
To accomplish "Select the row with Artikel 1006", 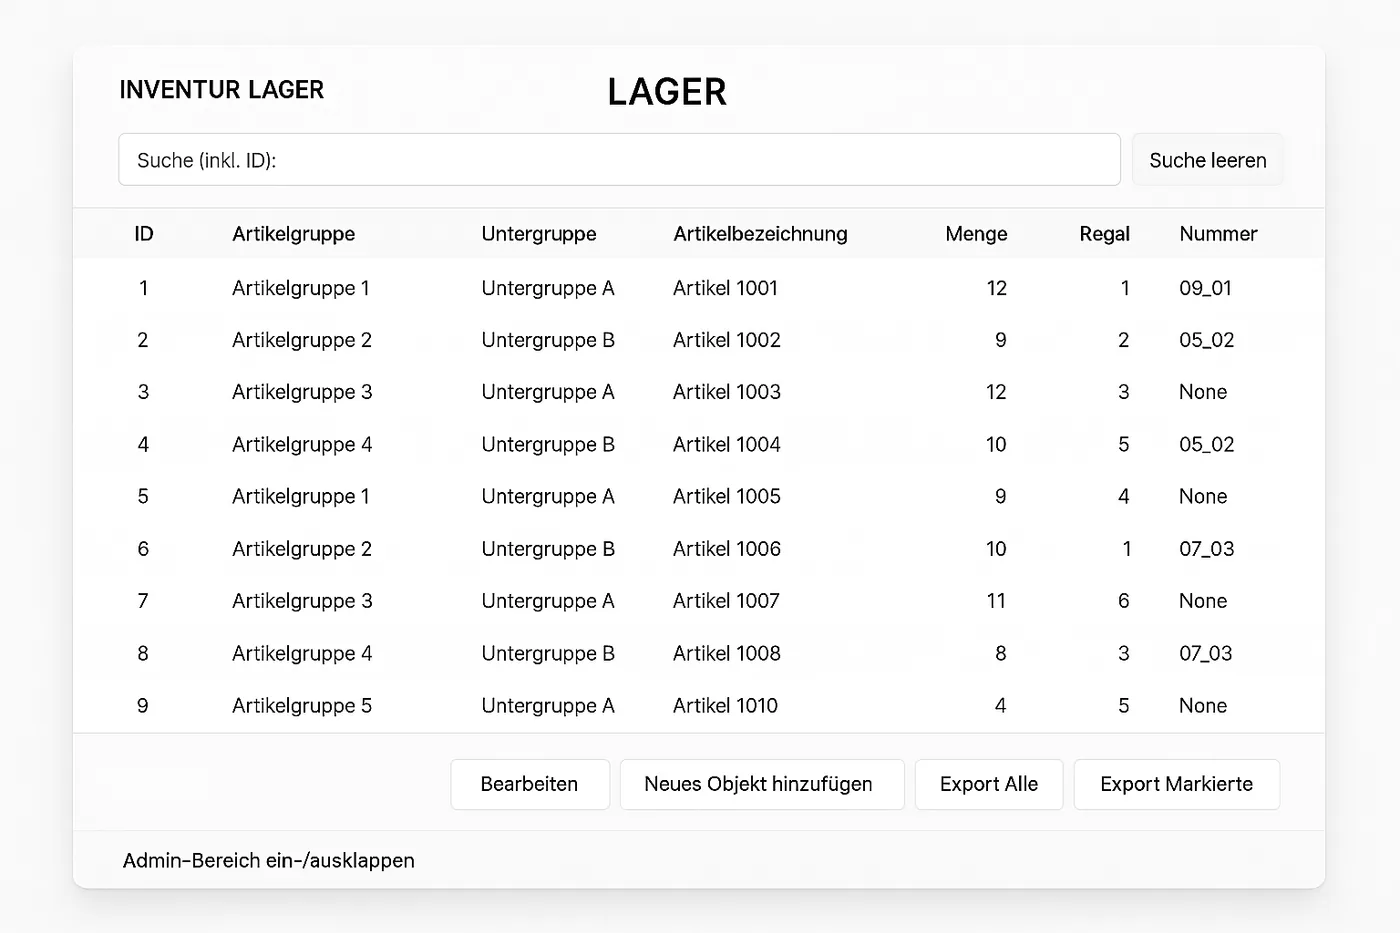I will click(699, 549).
